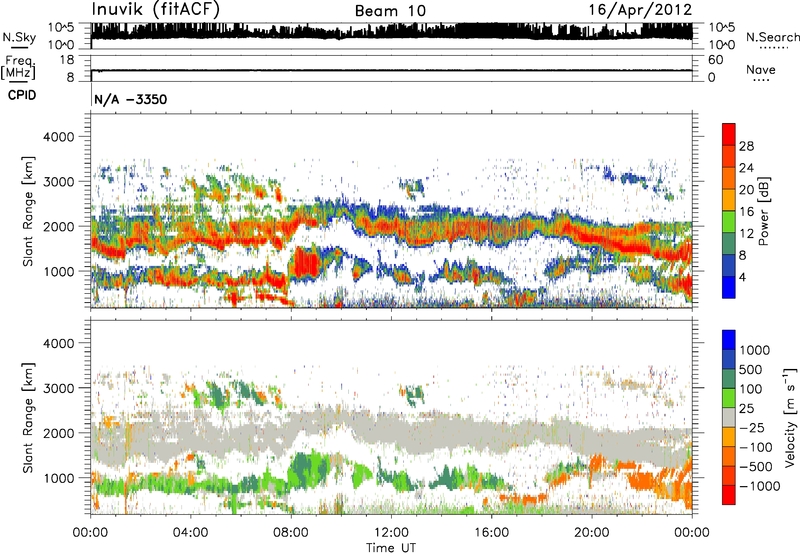The image size is (800, 554).
Task: Click the 4000 tick on the velocity panel
Action: click(58, 343)
